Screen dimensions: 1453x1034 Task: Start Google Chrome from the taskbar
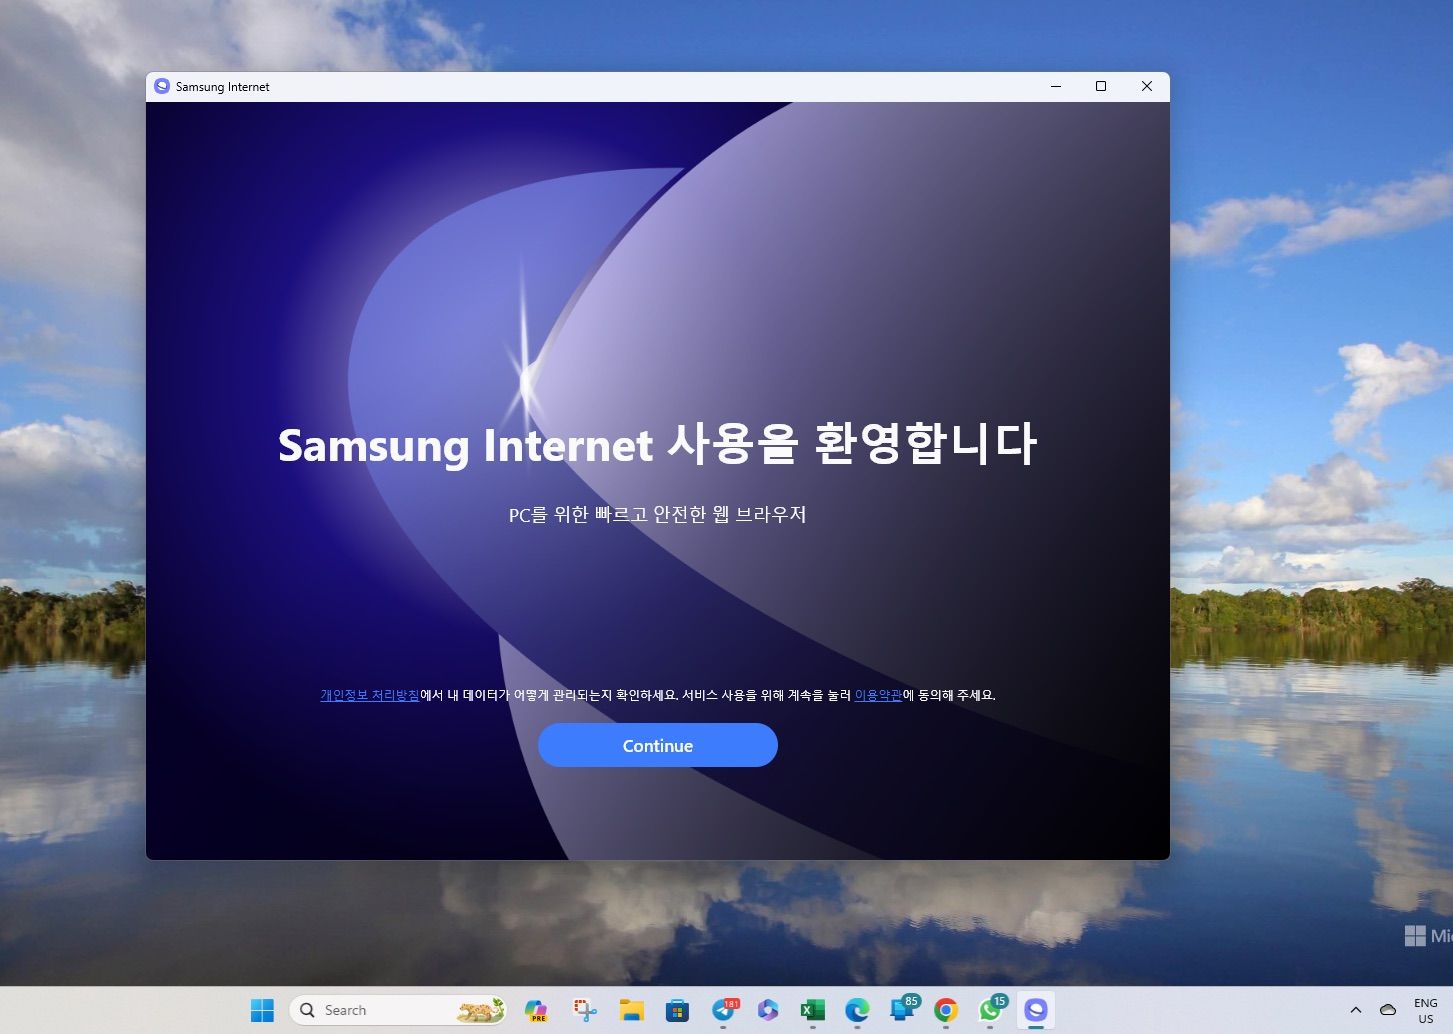[945, 1010]
